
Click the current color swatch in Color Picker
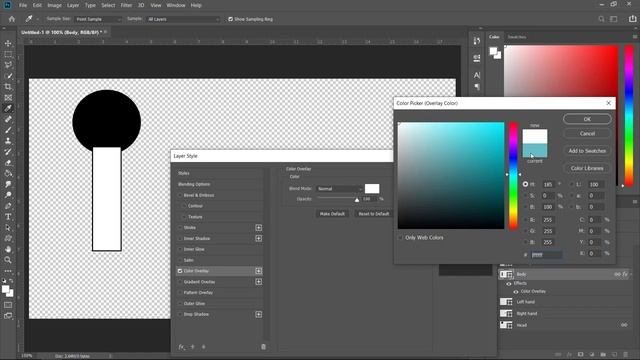point(535,151)
